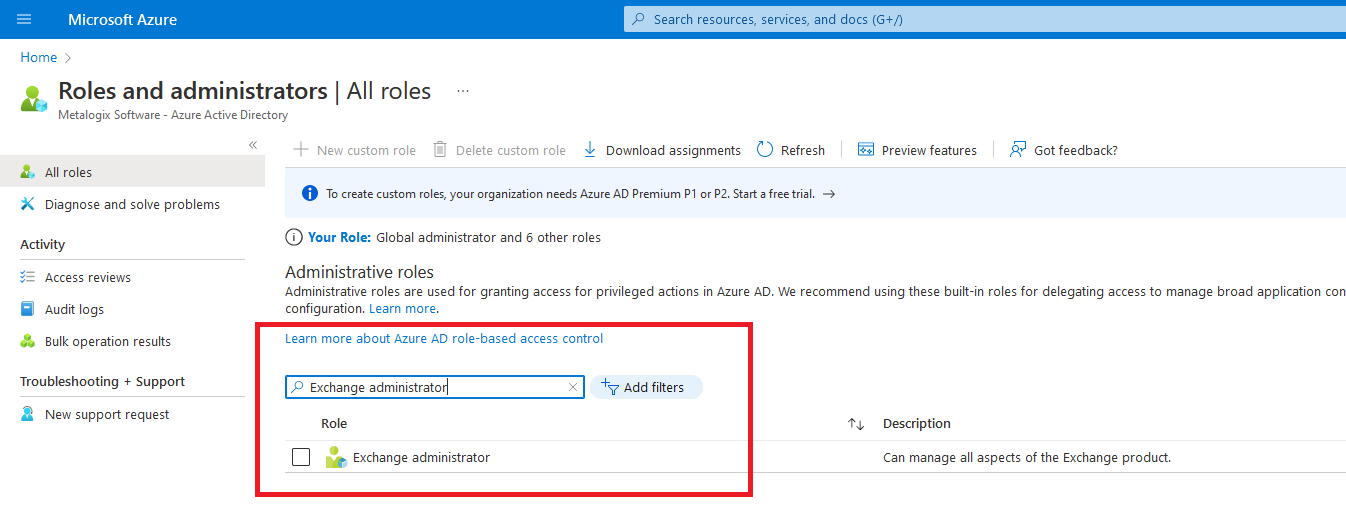Open the Exchange administrator role
Screen dimensions: 1346x515
[421, 458]
